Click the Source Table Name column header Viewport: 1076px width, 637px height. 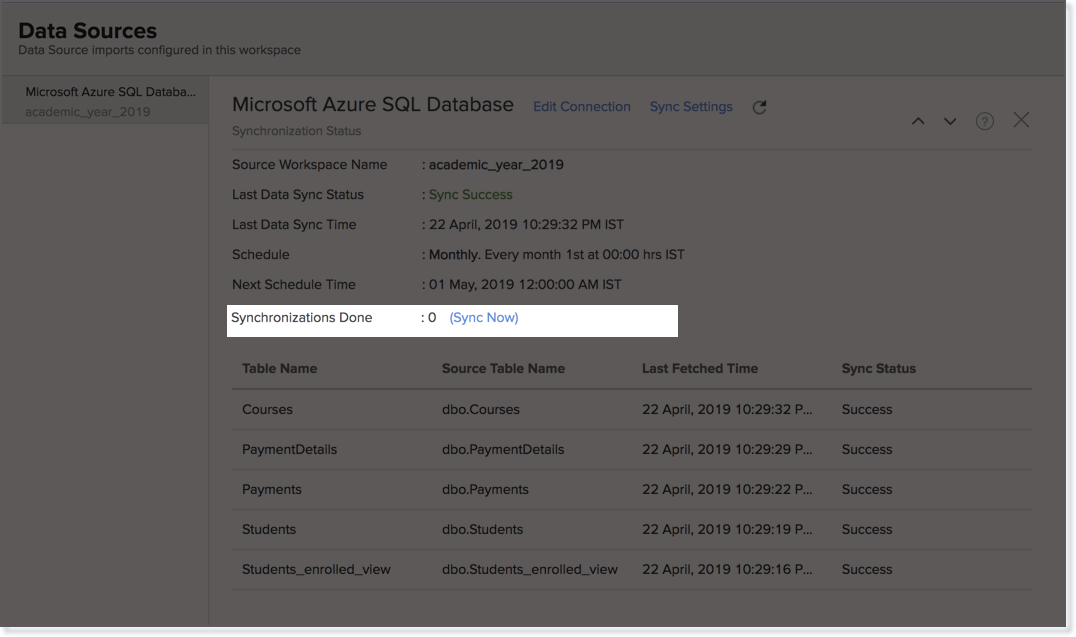(503, 368)
